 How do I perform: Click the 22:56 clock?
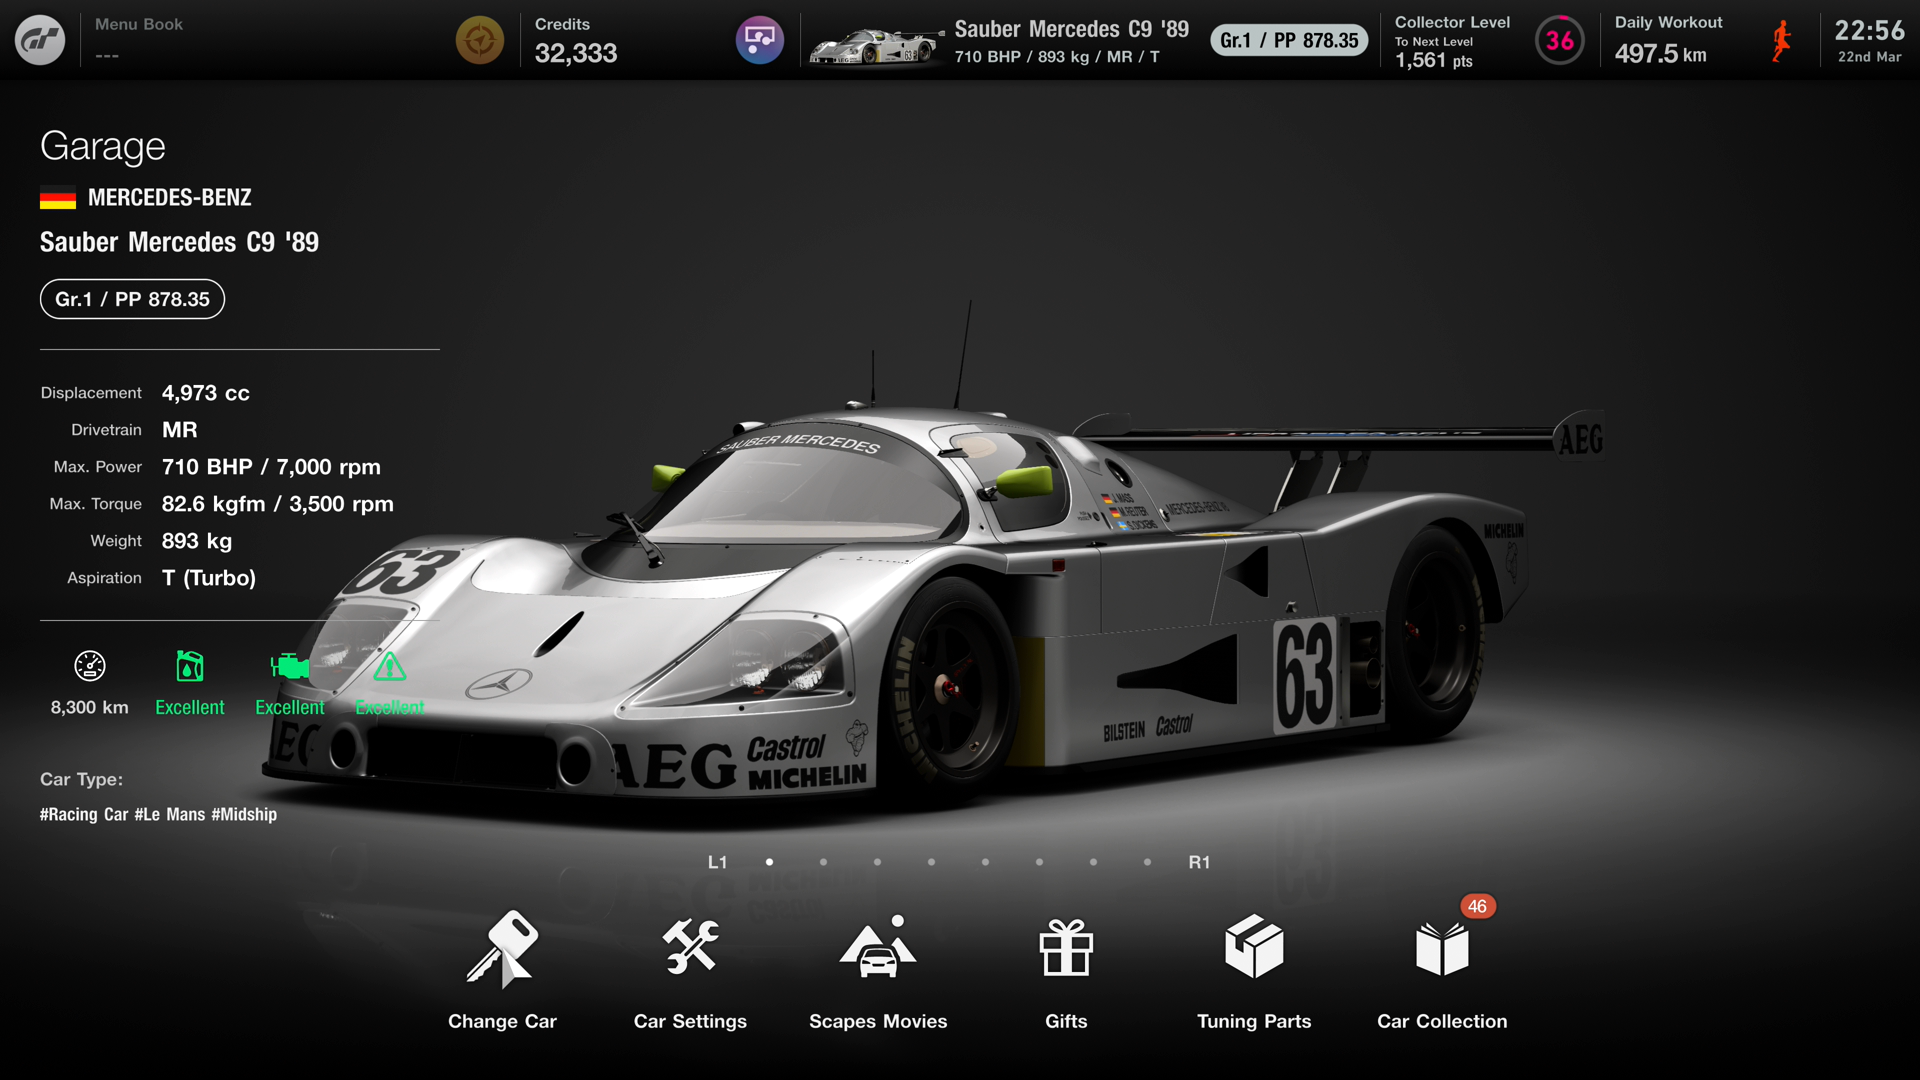1869,30
